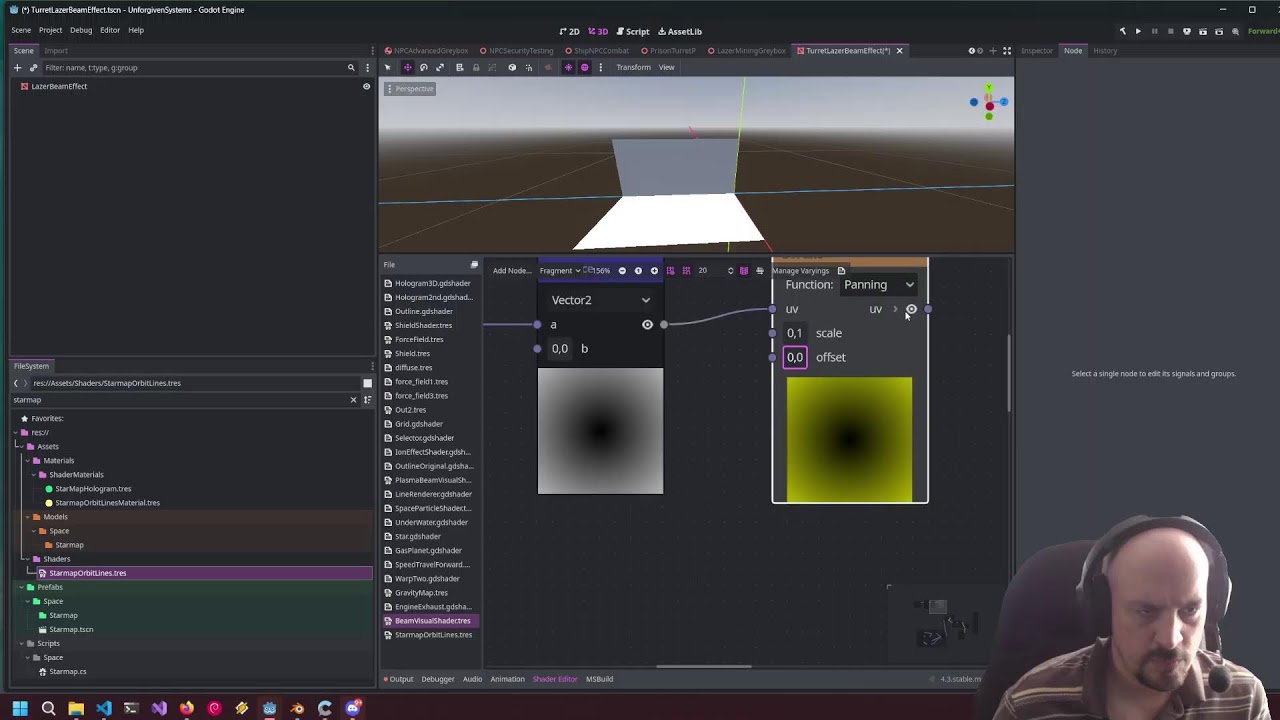Expand the uv output port chevron
The height and width of the screenshot is (720, 1280).
(x=895, y=309)
